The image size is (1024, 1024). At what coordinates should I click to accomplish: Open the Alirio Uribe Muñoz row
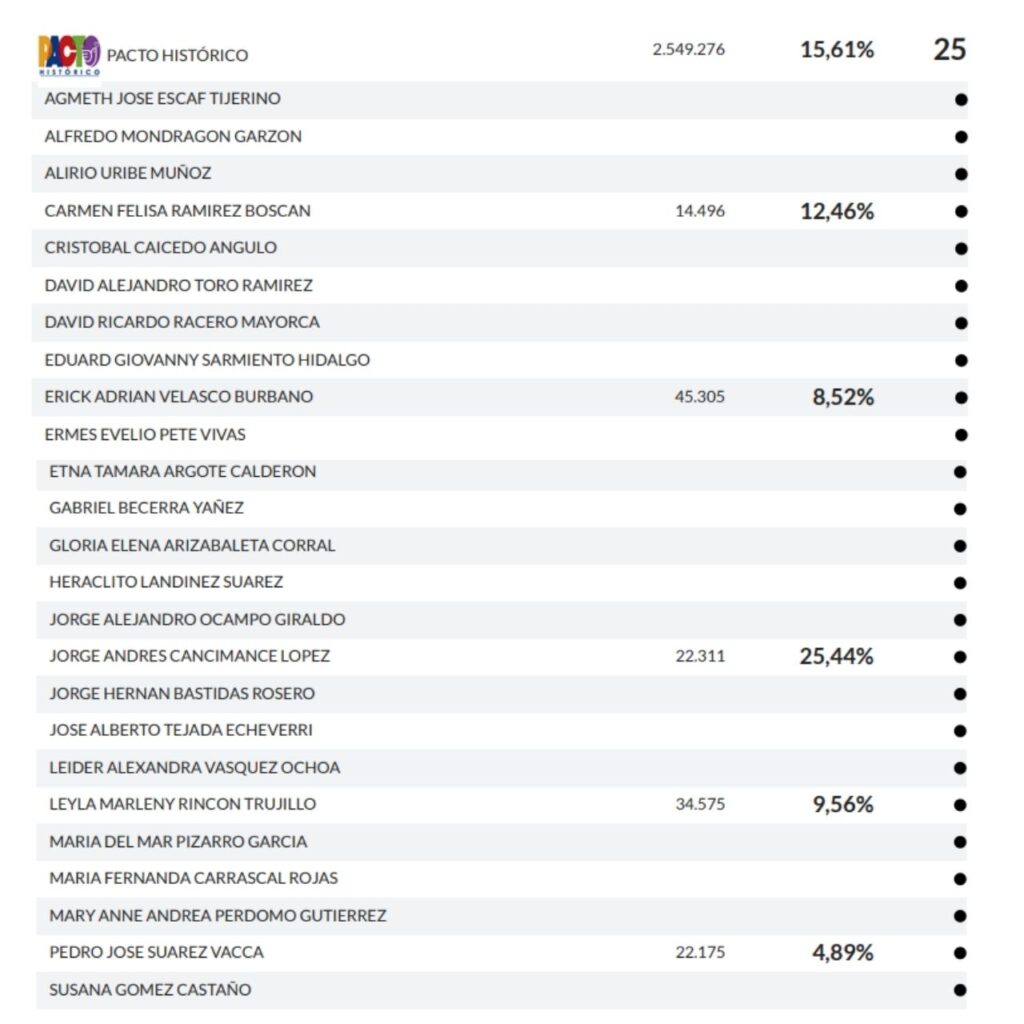click(x=128, y=173)
